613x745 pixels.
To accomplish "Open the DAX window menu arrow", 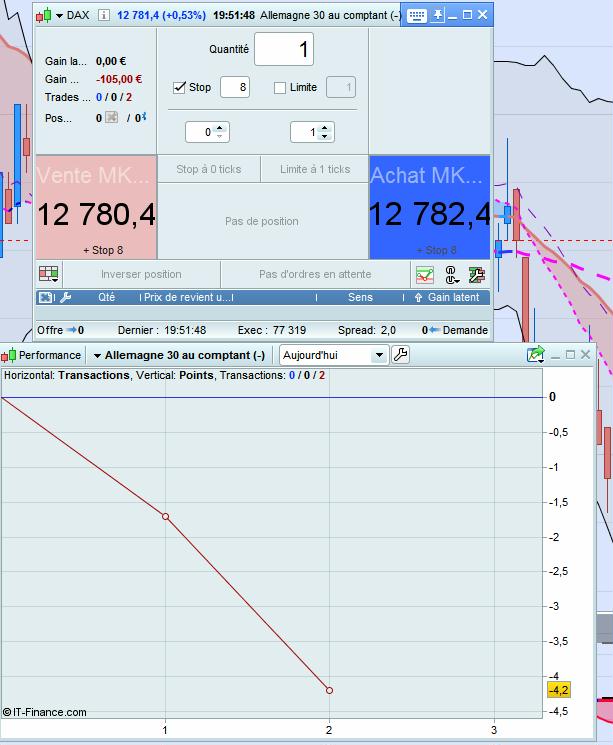I will pos(60,15).
